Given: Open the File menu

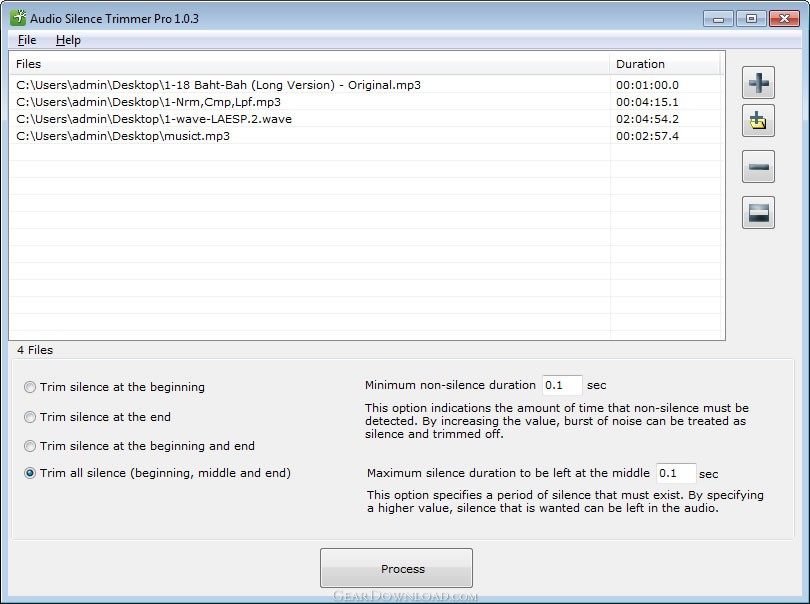Looking at the screenshot, I should tap(27, 40).
